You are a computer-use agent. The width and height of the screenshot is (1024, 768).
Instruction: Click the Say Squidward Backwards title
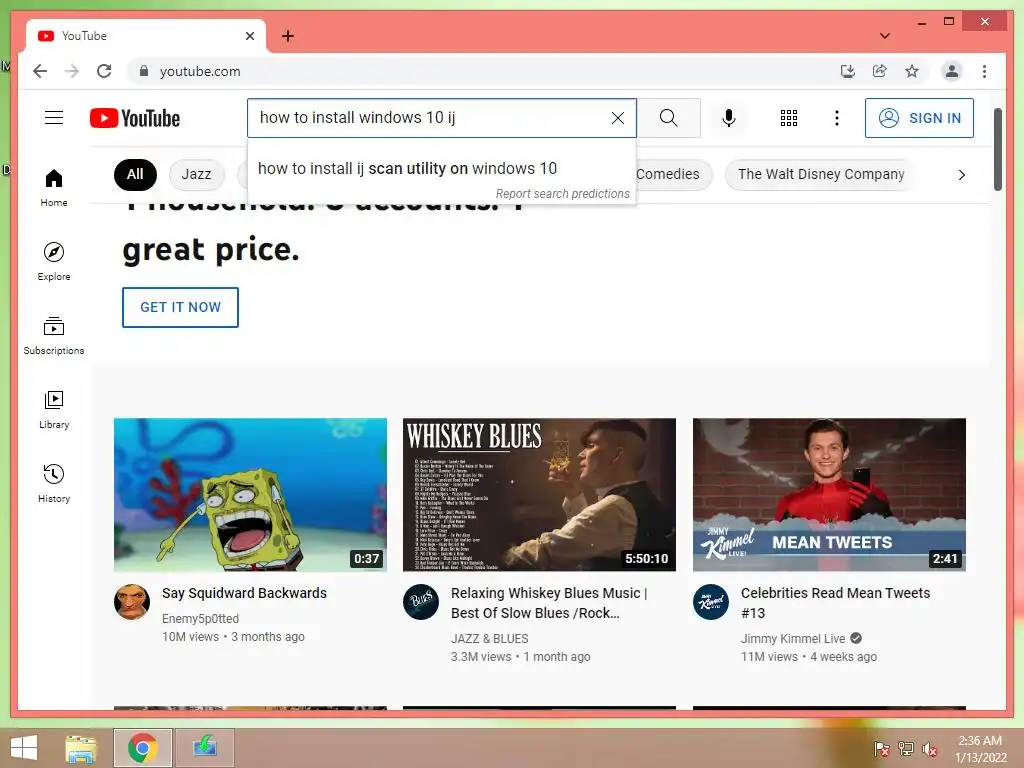click(244, 593)
